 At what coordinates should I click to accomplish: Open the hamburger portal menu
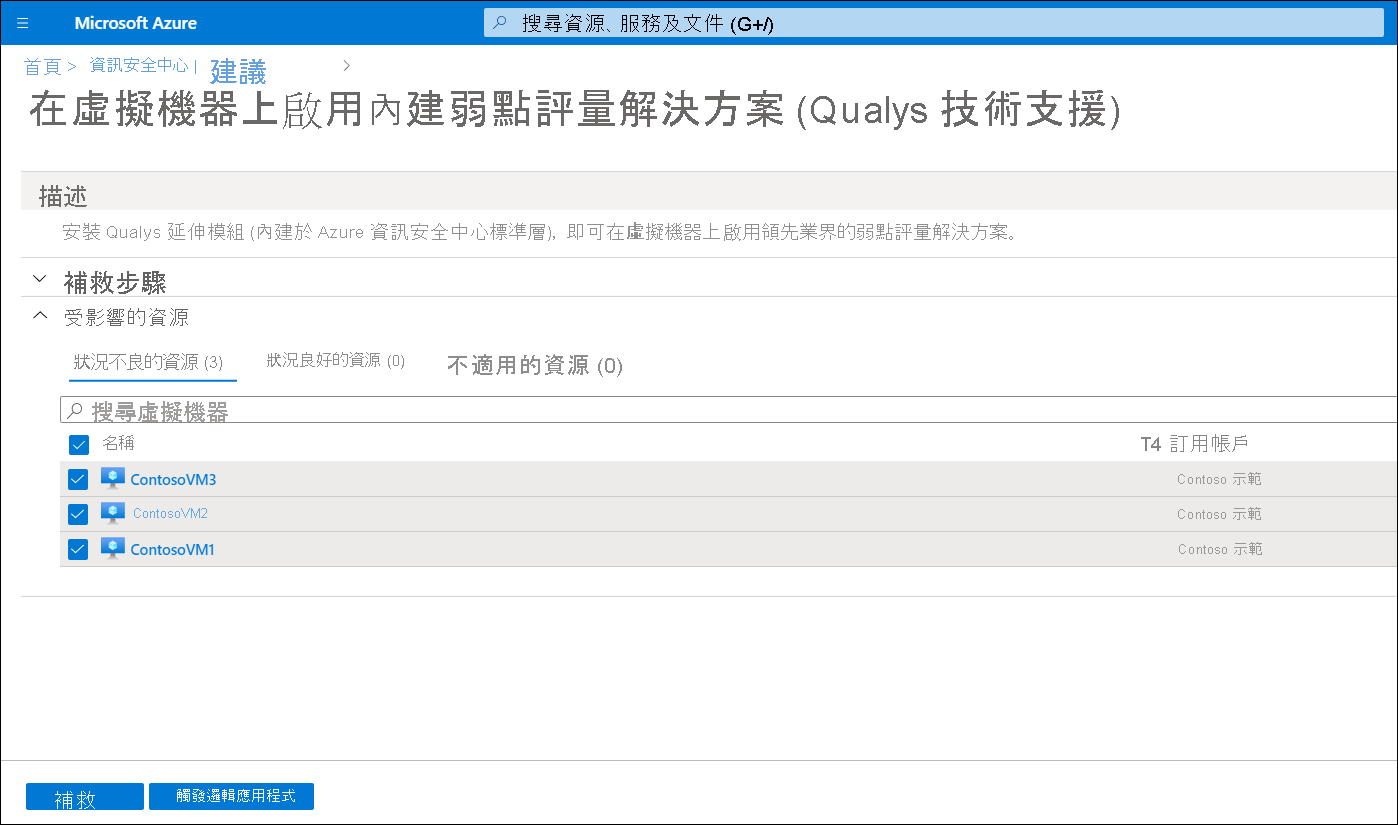[23, 23]
